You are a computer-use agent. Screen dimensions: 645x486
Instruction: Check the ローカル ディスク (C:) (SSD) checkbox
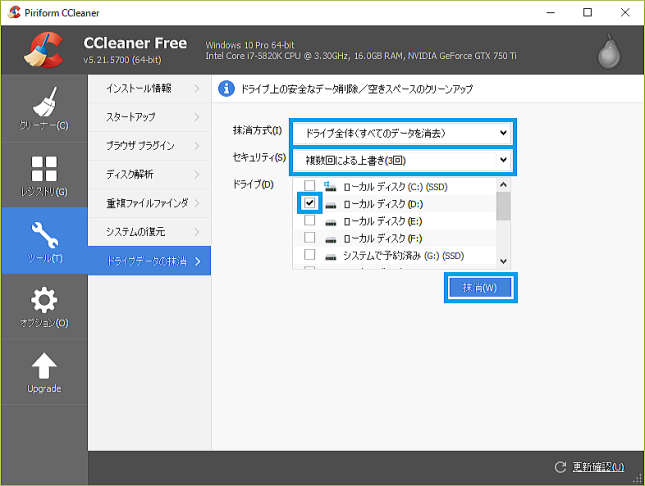tap(310, 186)
